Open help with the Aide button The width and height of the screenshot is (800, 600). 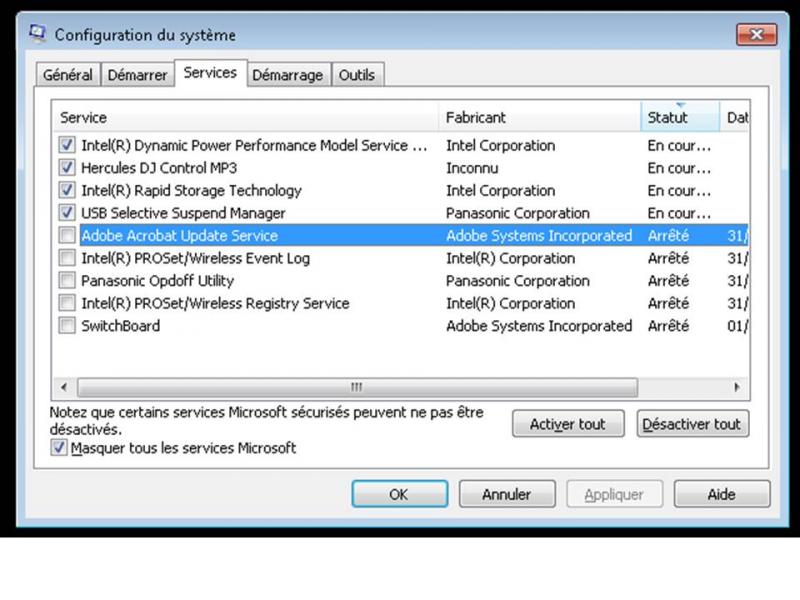tap(721, 494)
